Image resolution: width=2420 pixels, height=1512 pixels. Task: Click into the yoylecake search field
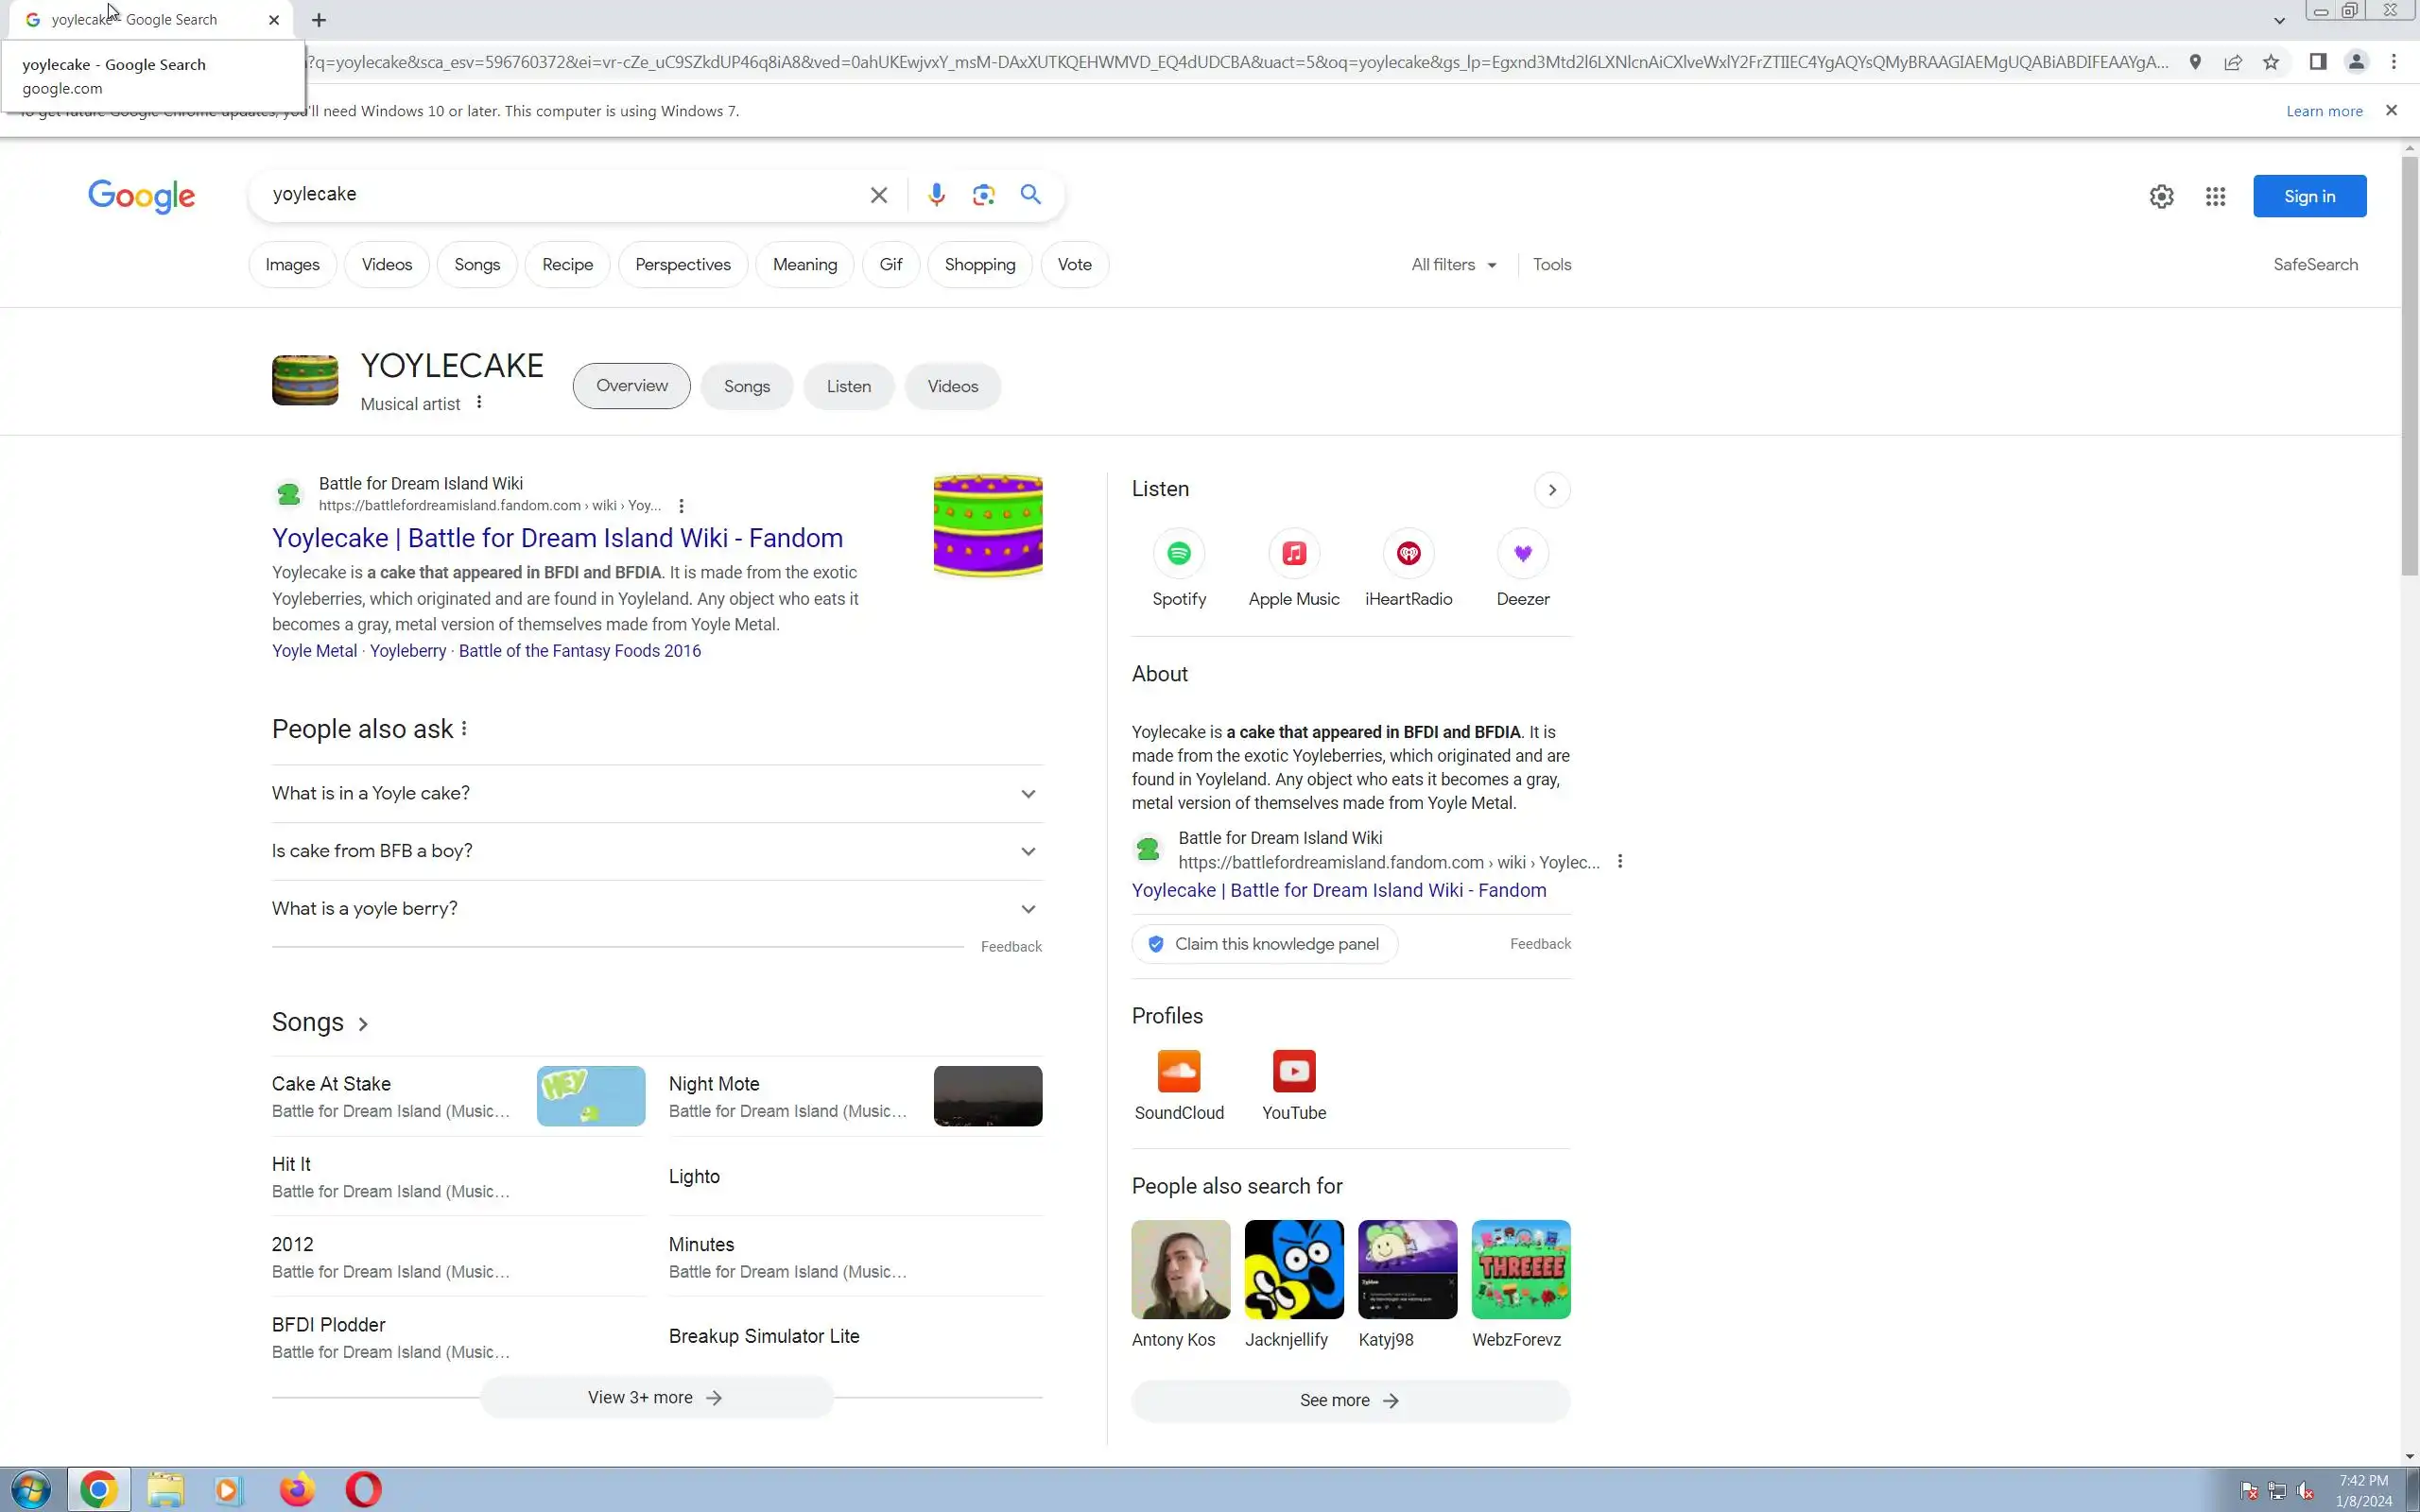560,194
